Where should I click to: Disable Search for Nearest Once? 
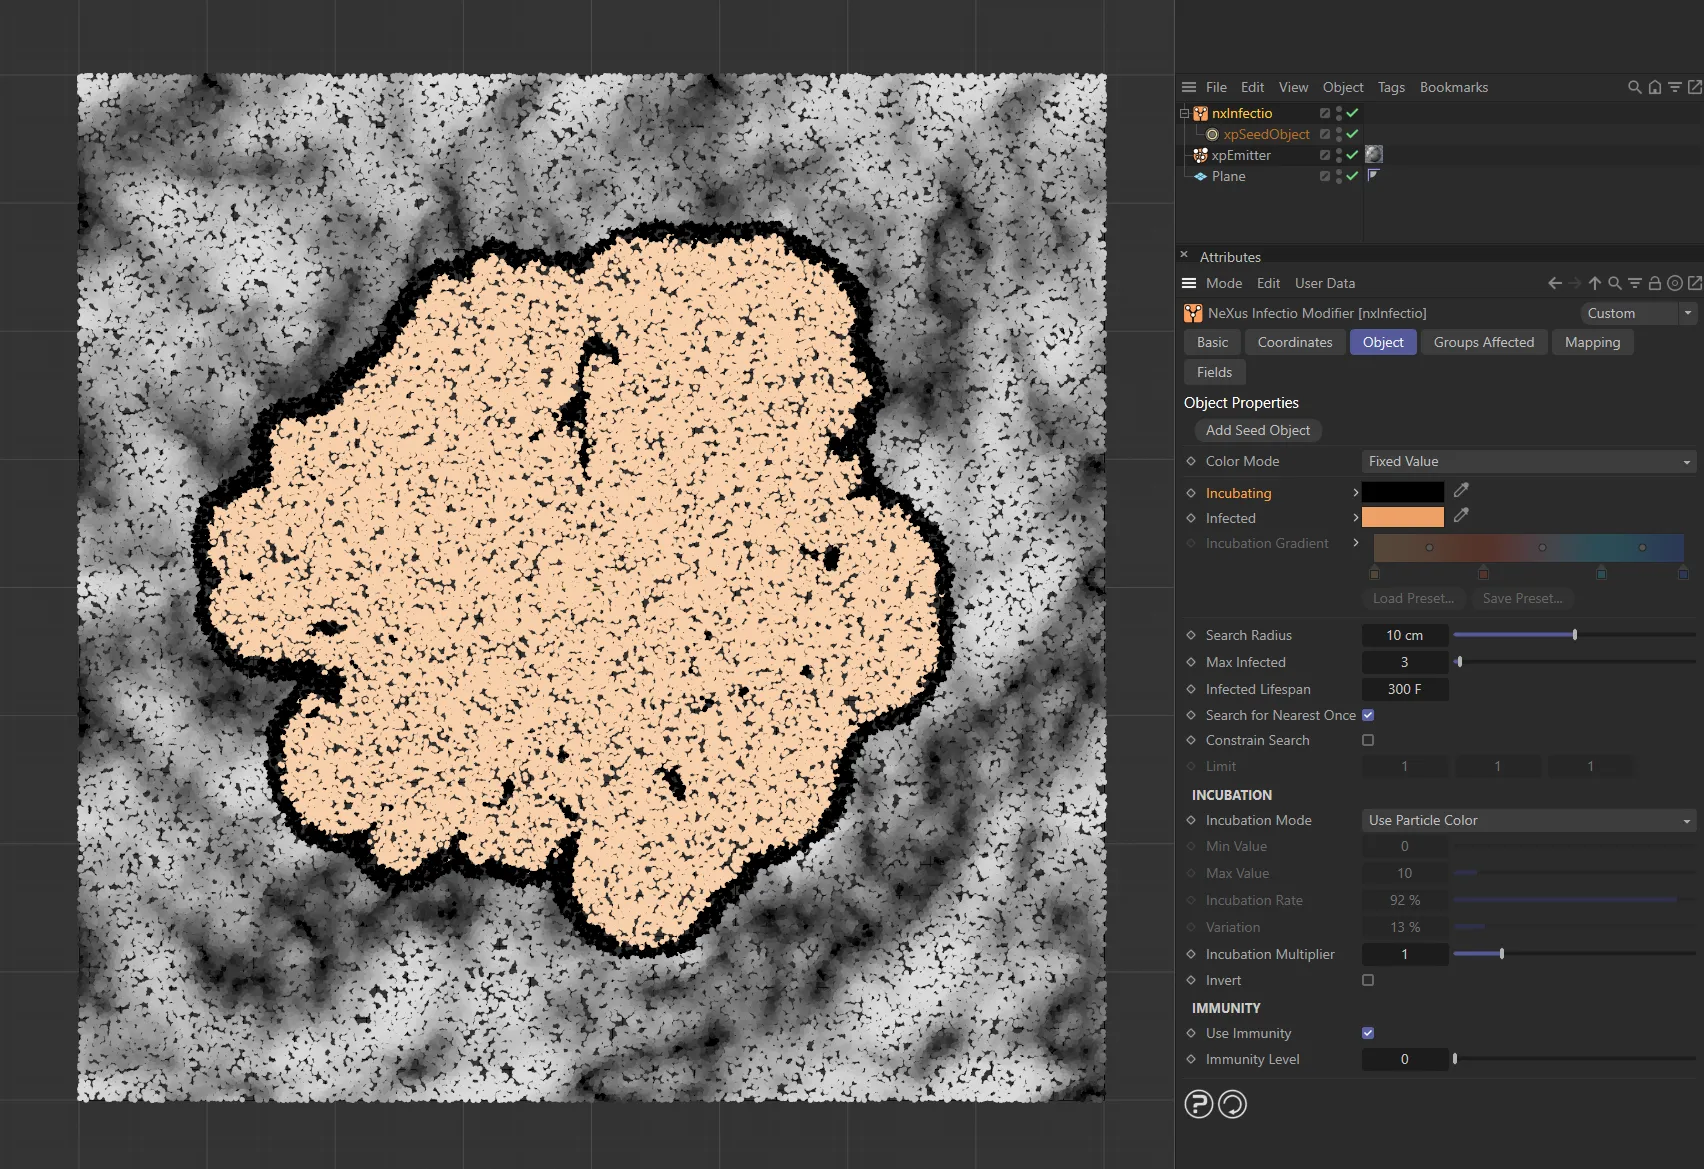[1367, 714]
